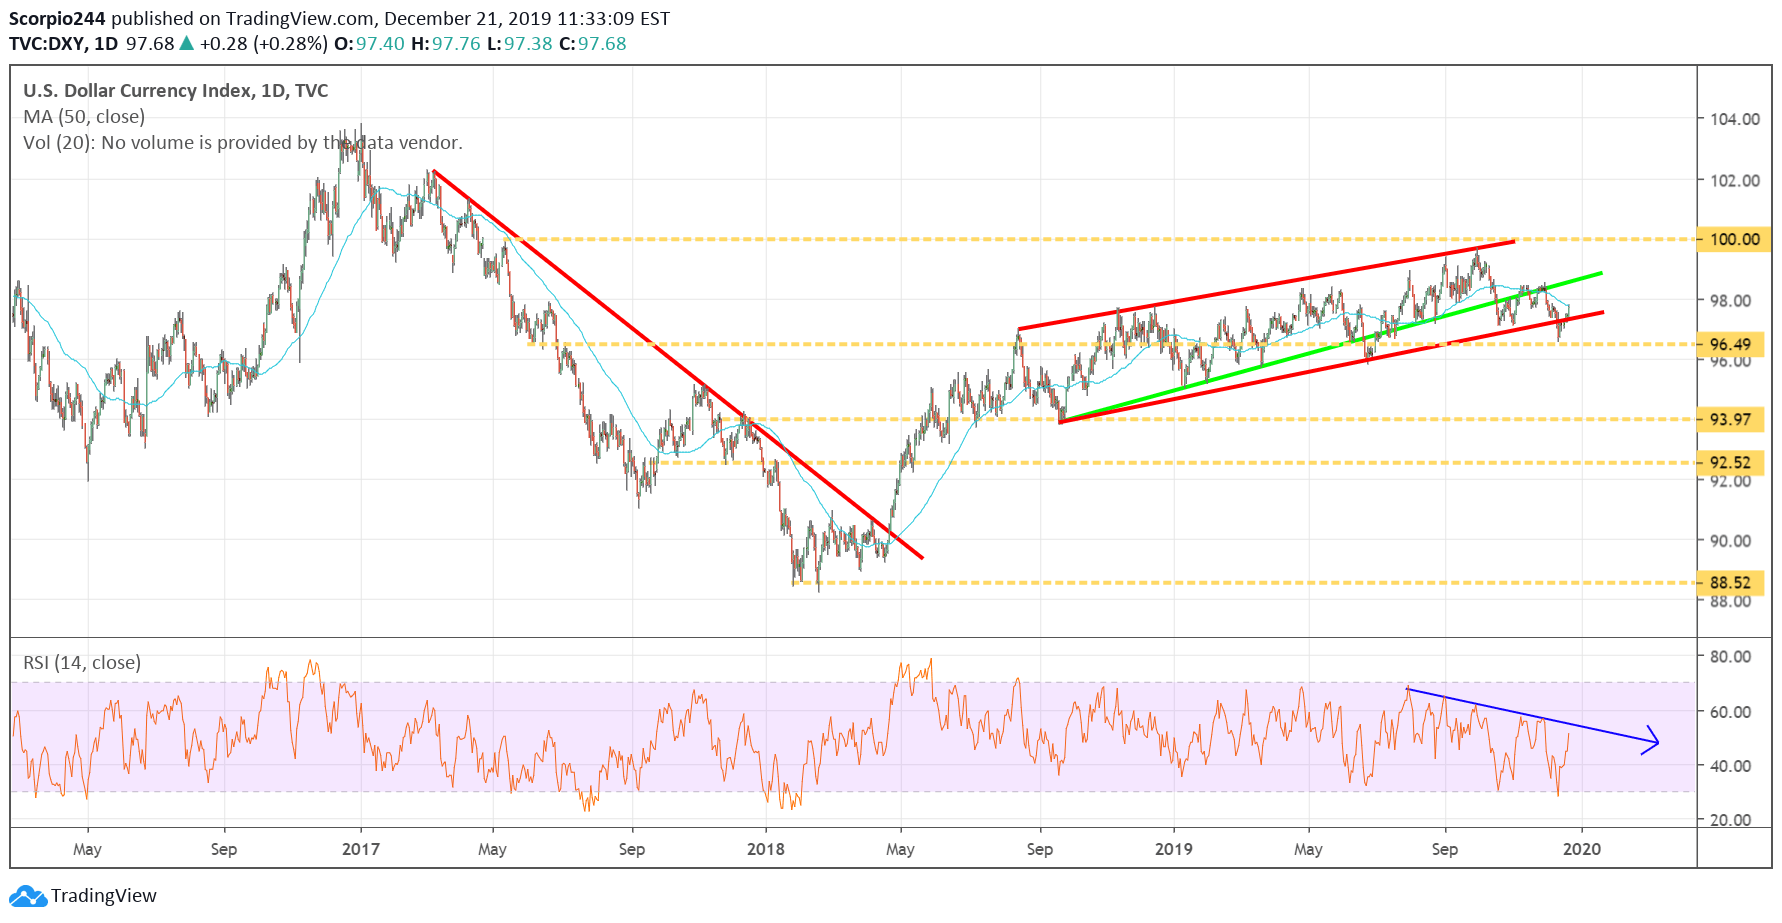Click the high value 'H:97.76'
Viewport: 1782px width, 923px height.
pos(446,44)
